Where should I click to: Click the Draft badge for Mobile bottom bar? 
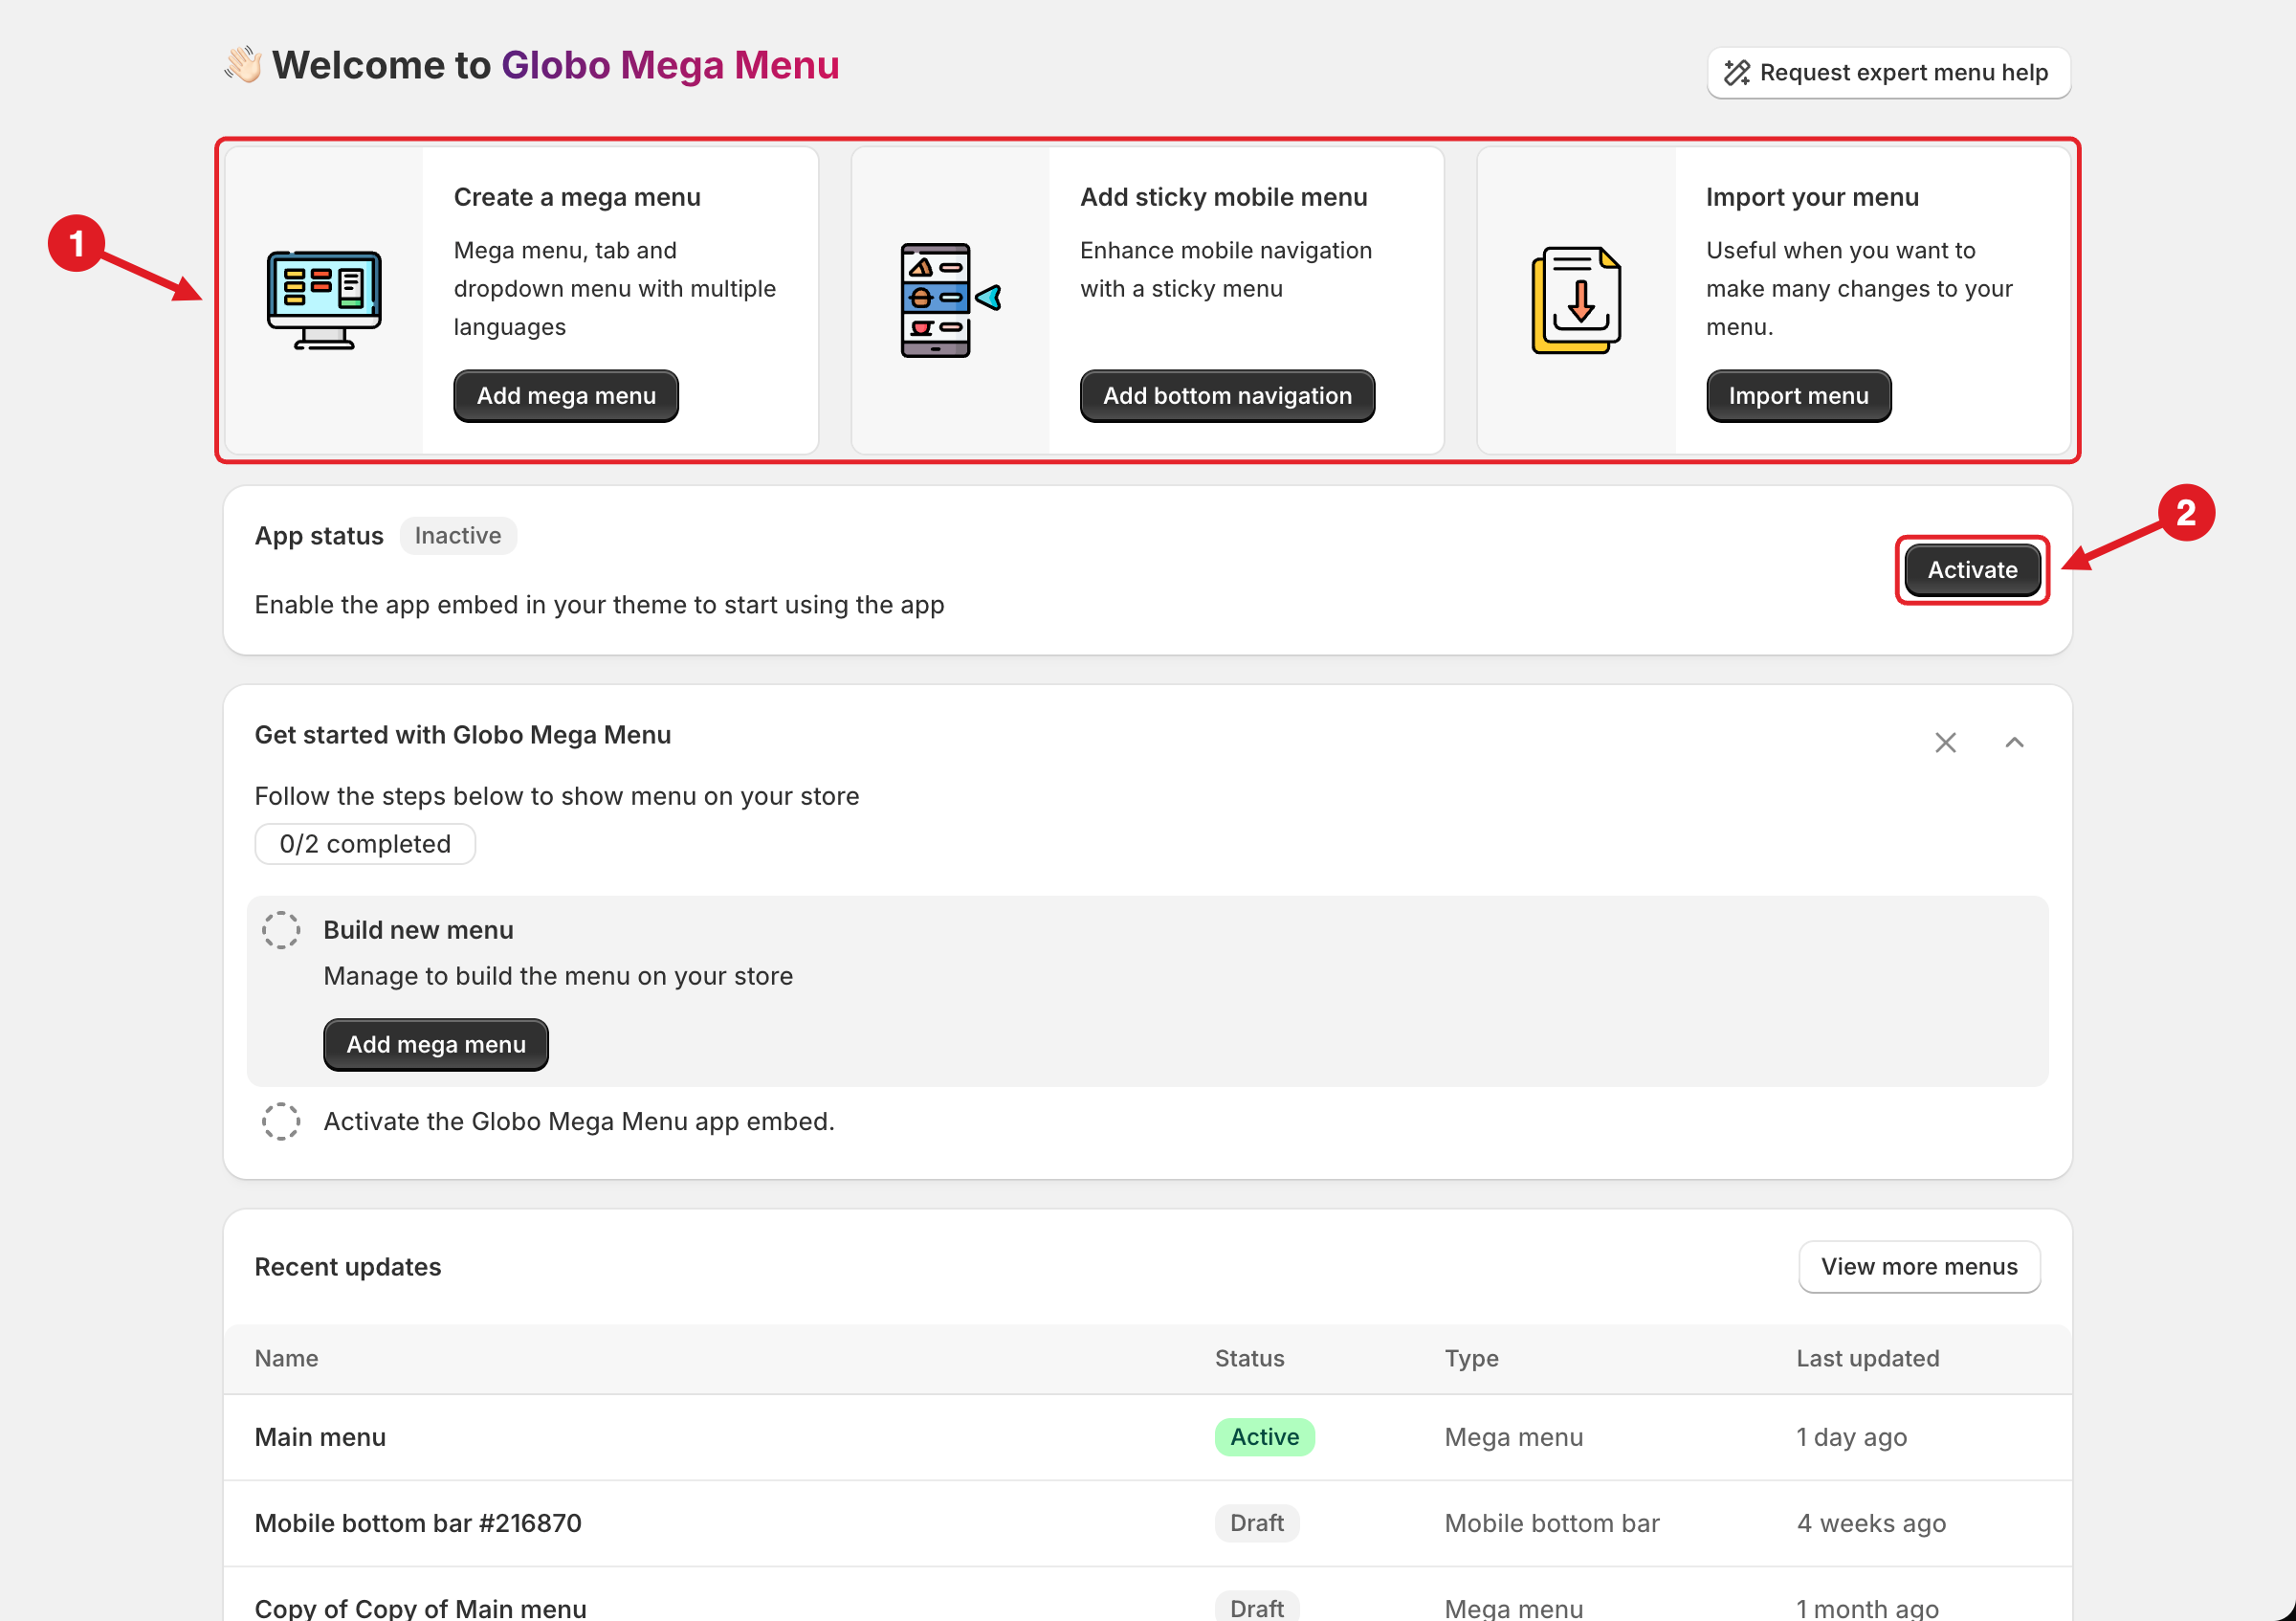click(x=1256, y=1524)
